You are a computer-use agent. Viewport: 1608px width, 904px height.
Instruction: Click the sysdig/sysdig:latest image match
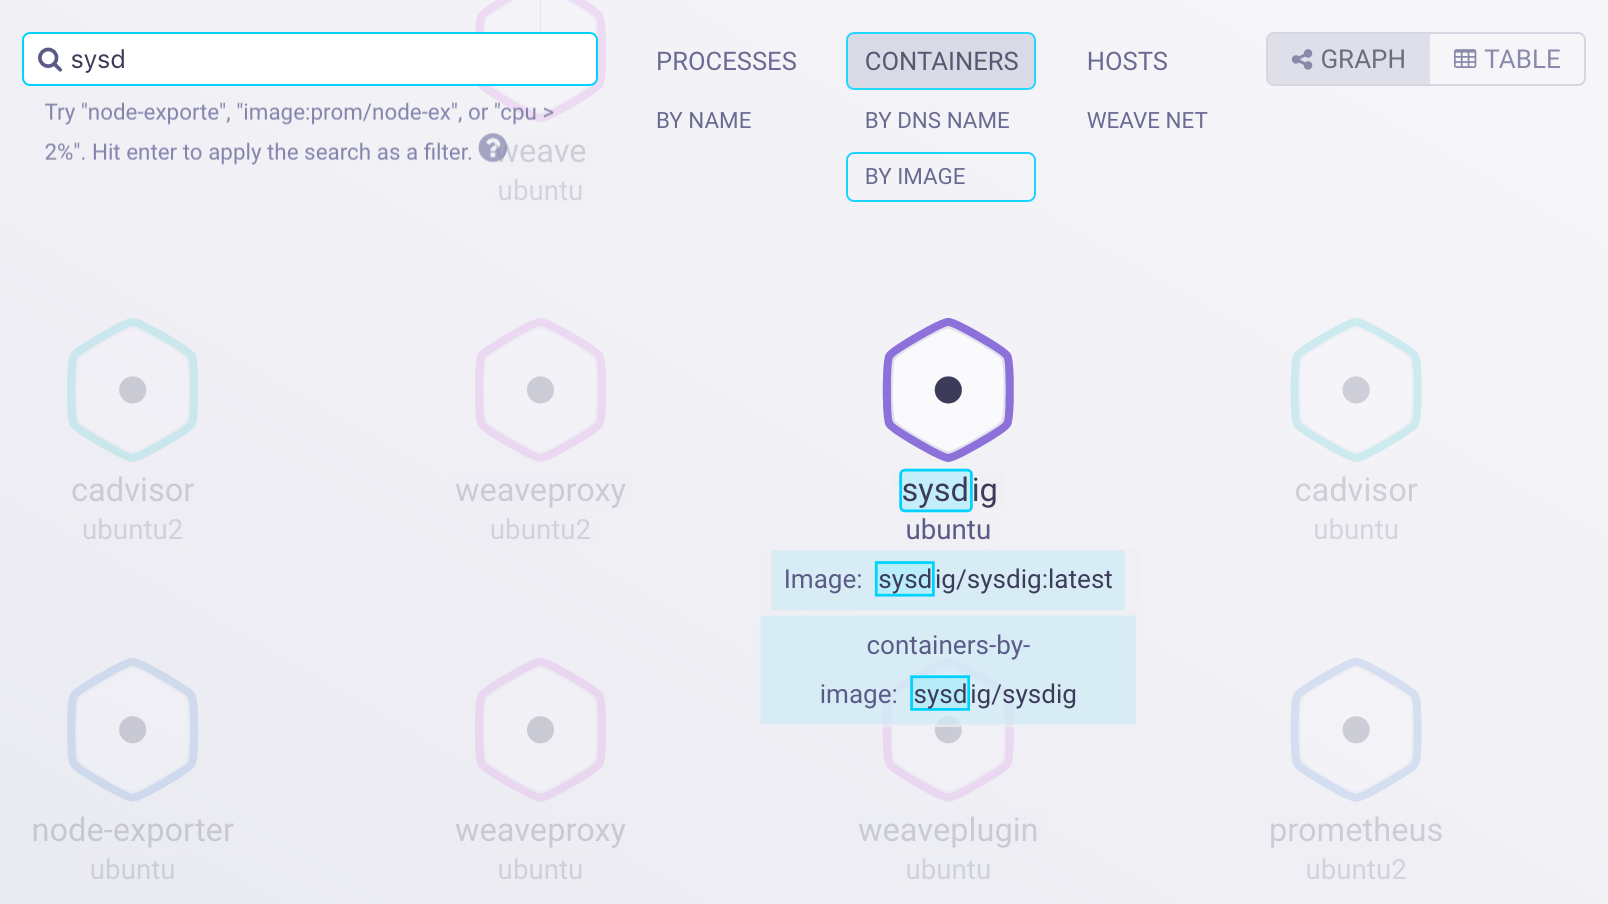click(995, 580)
